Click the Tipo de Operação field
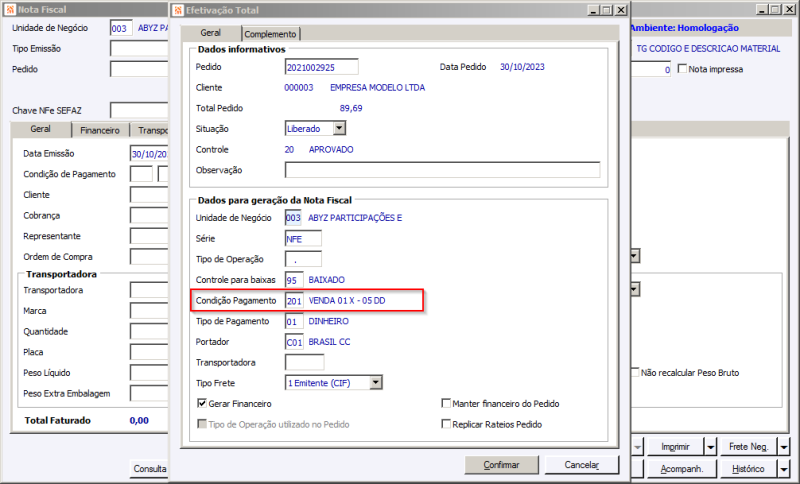Screen dimensions: 800x484 (303, 259)
